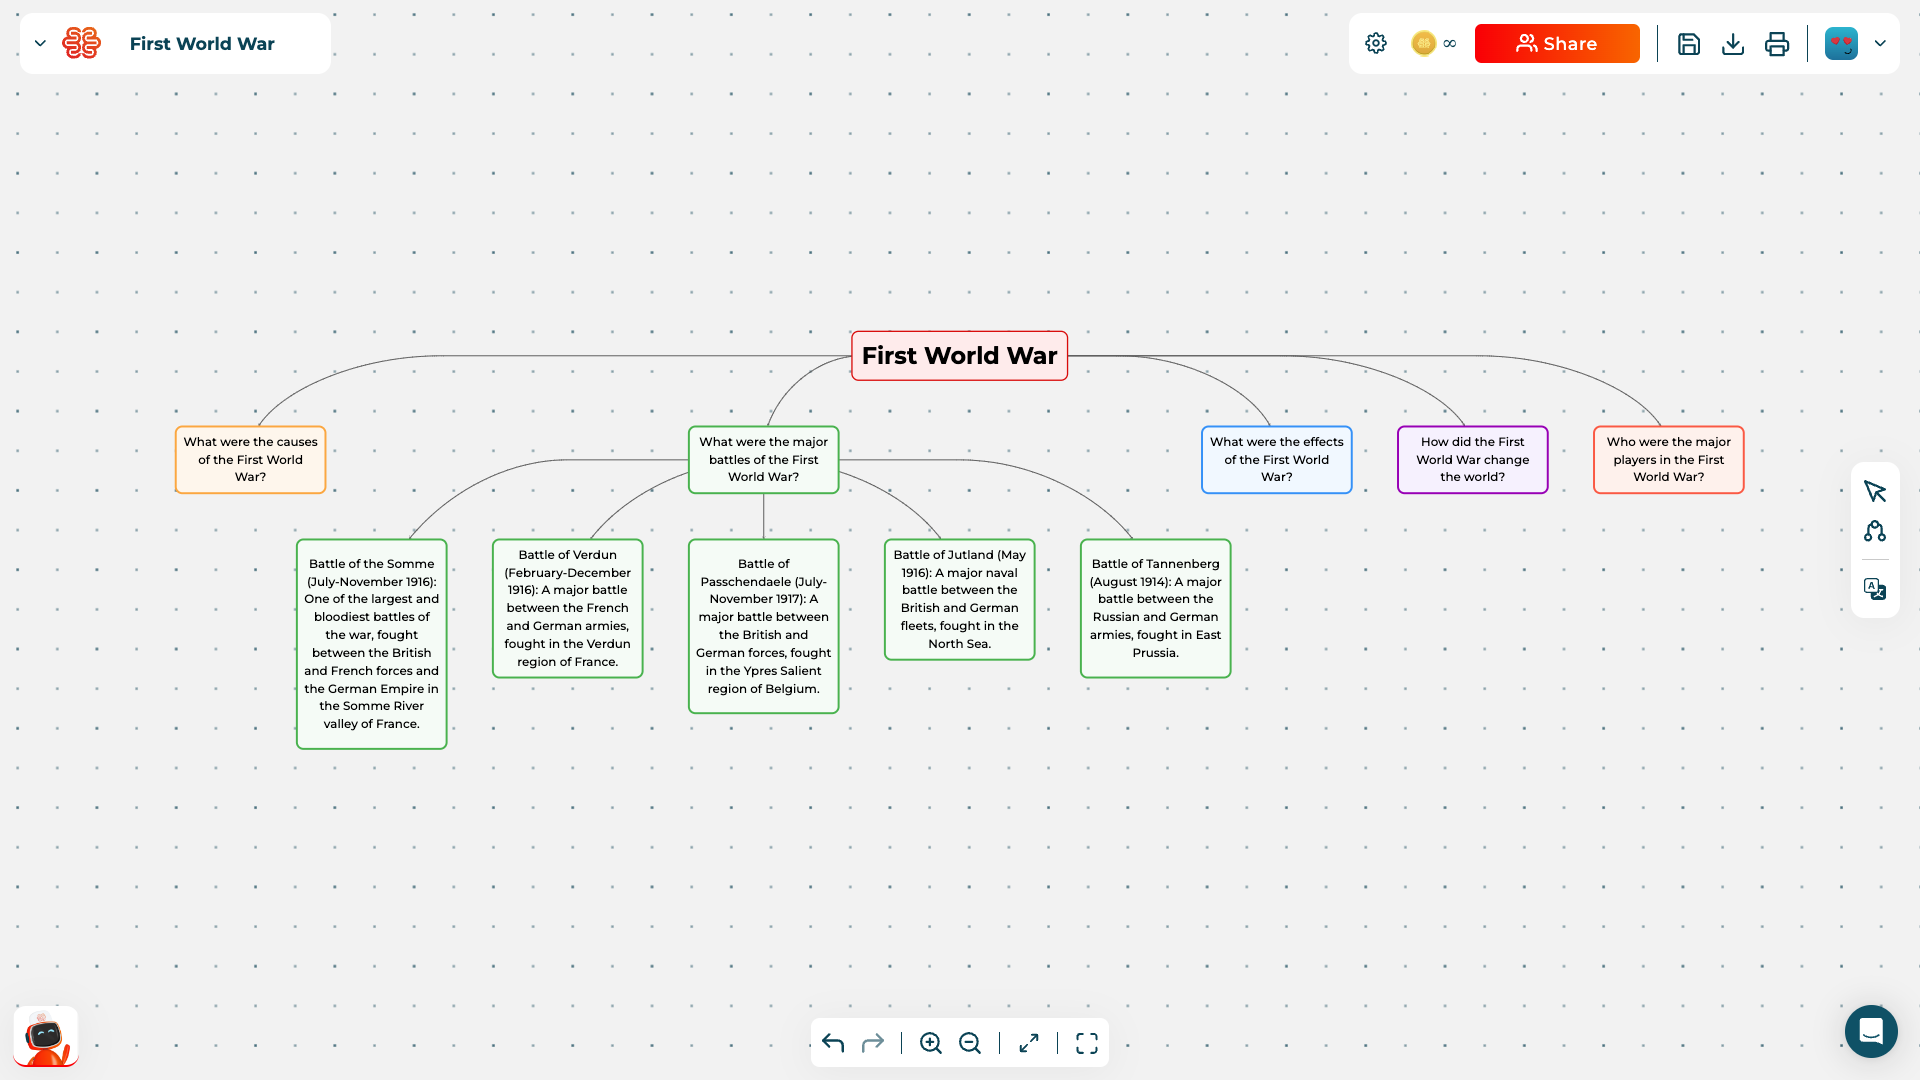Download the mind map
The image size is (1920, 1080).
[1733, 43]
